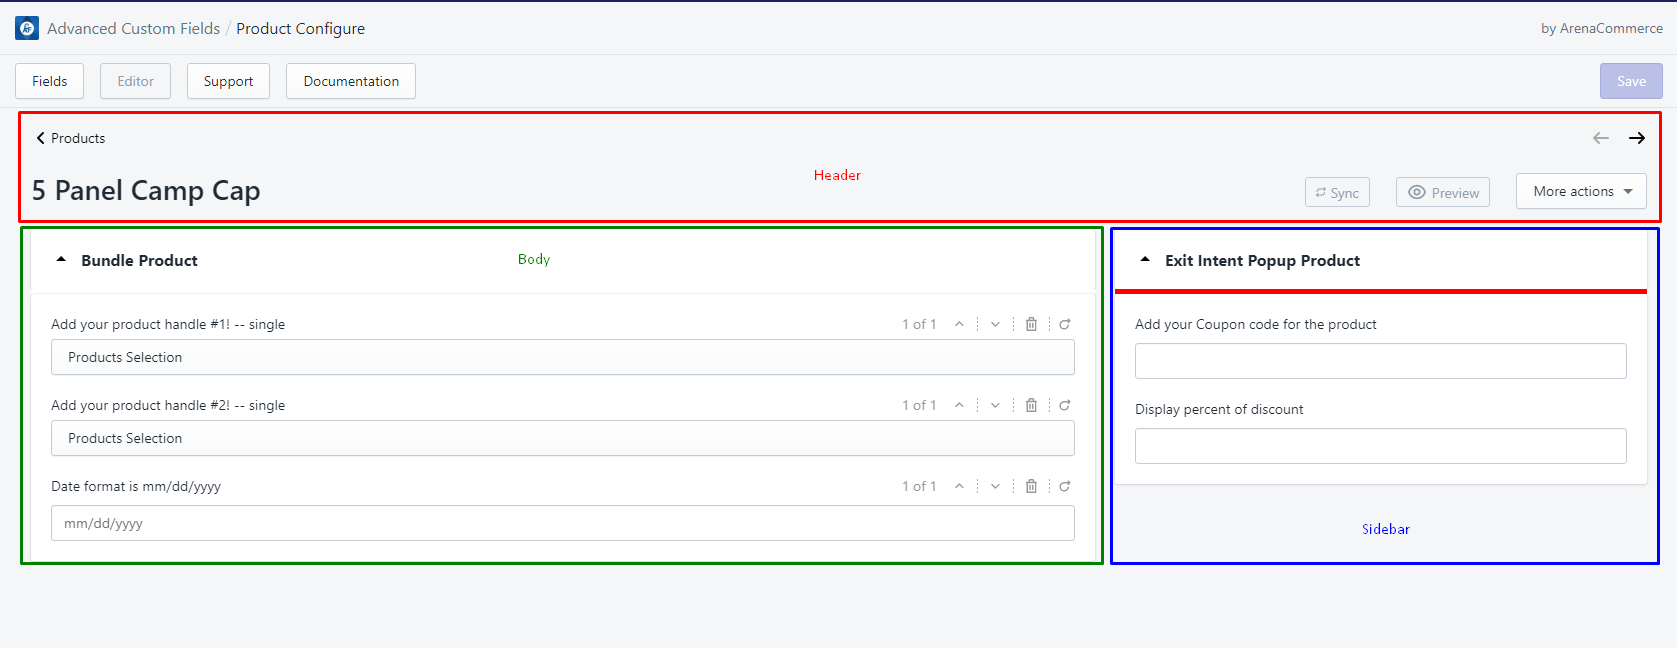
Task: Delete the Date format entry
Action: pos(1031,486)
